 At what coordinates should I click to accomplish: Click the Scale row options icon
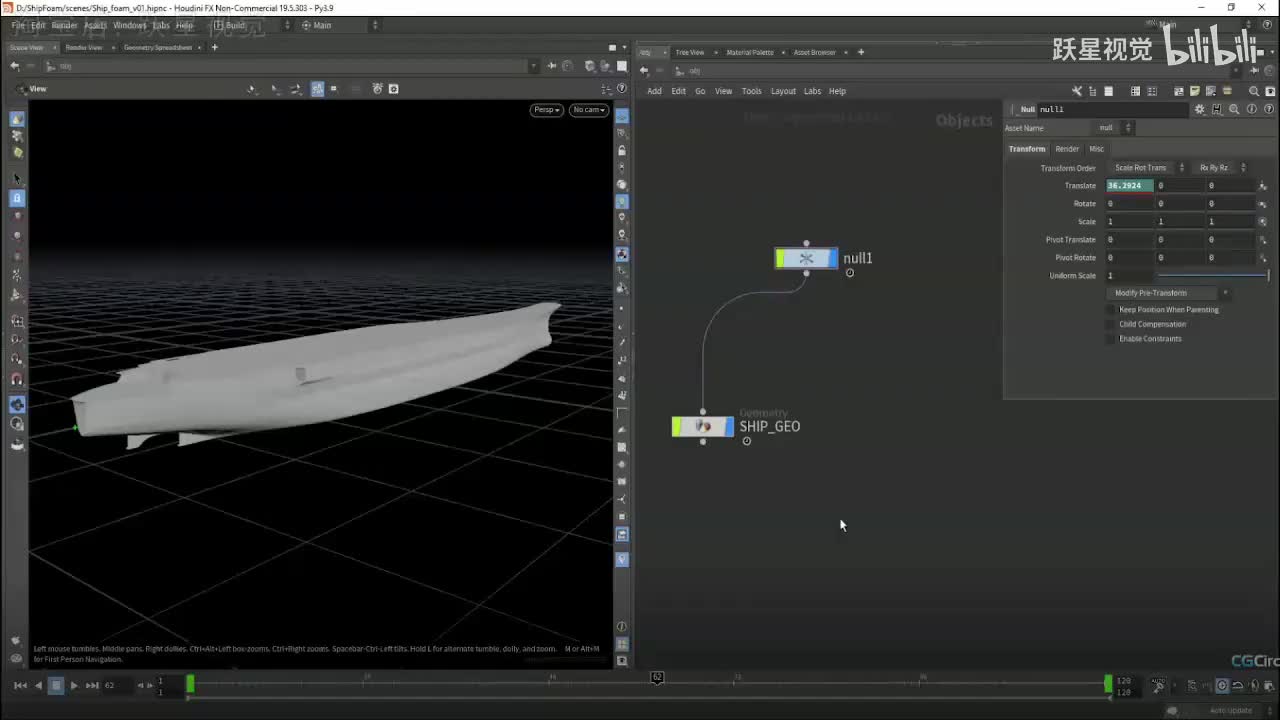[1263, 222]
